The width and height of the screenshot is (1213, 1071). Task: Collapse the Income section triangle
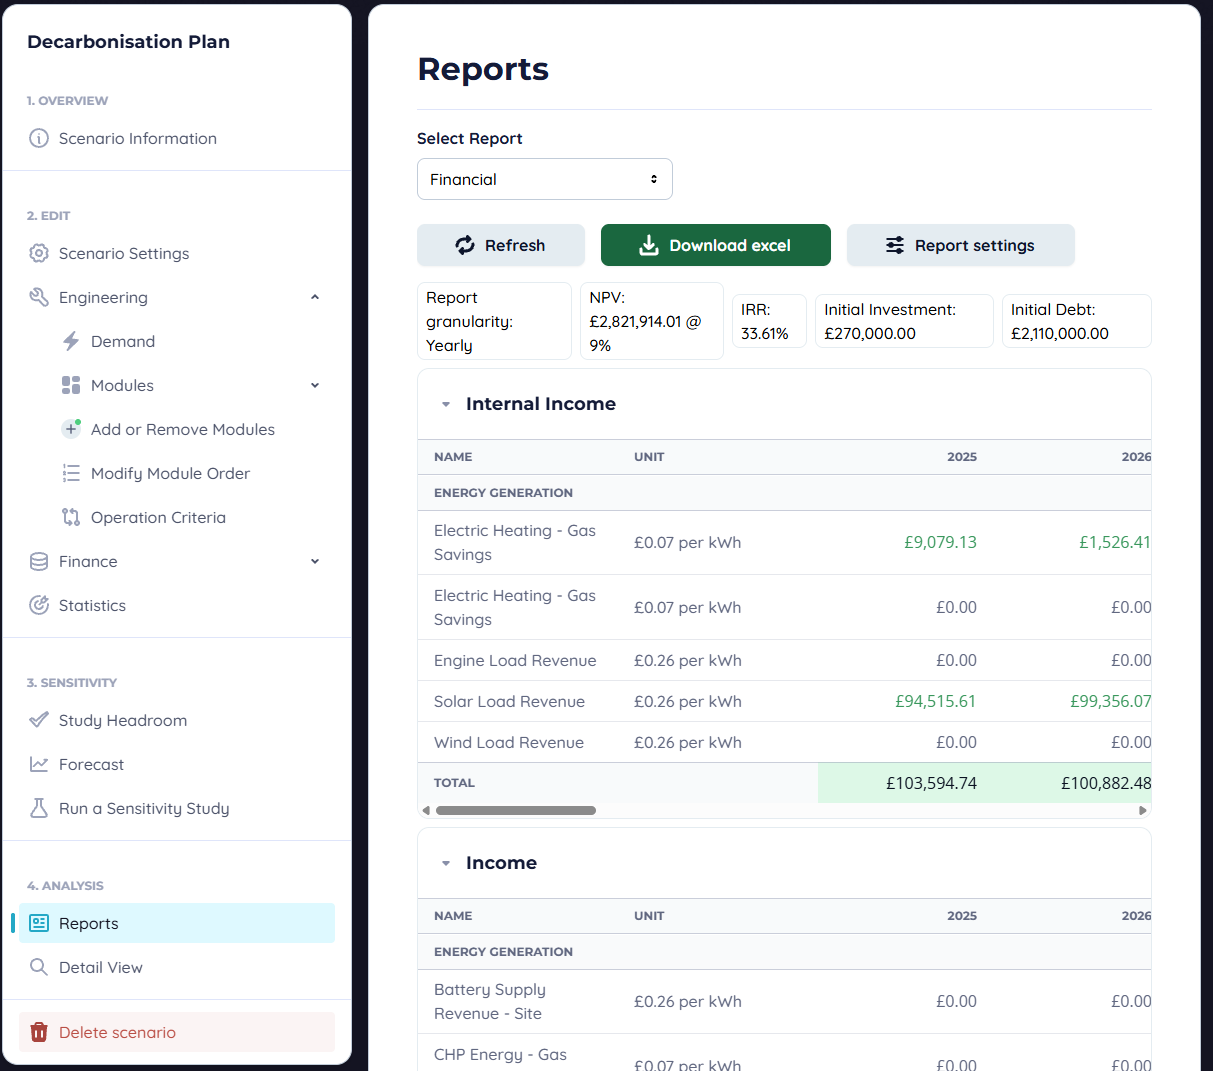[446, 864]
